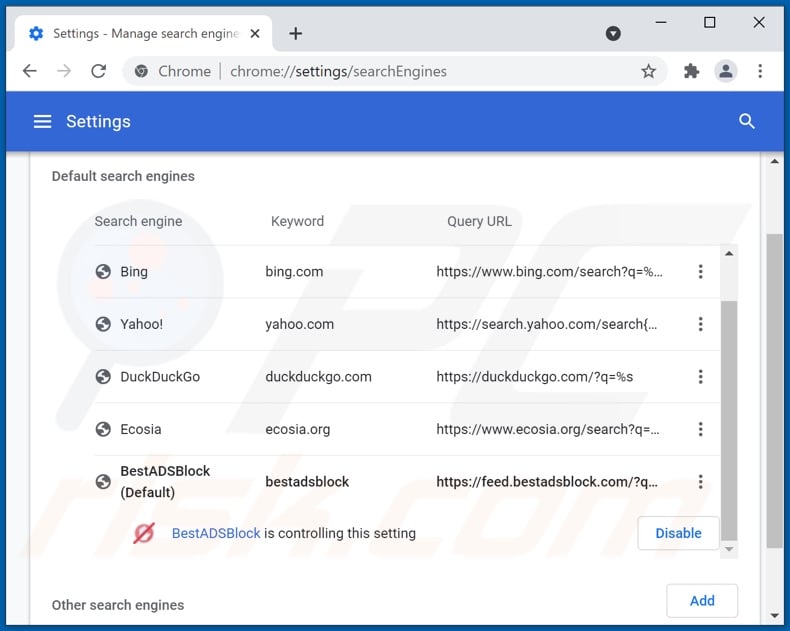The image size is (790, 631).
Task: Click the globe icon beside Bing
Action: pyautogui.click(x=103, y=272)
